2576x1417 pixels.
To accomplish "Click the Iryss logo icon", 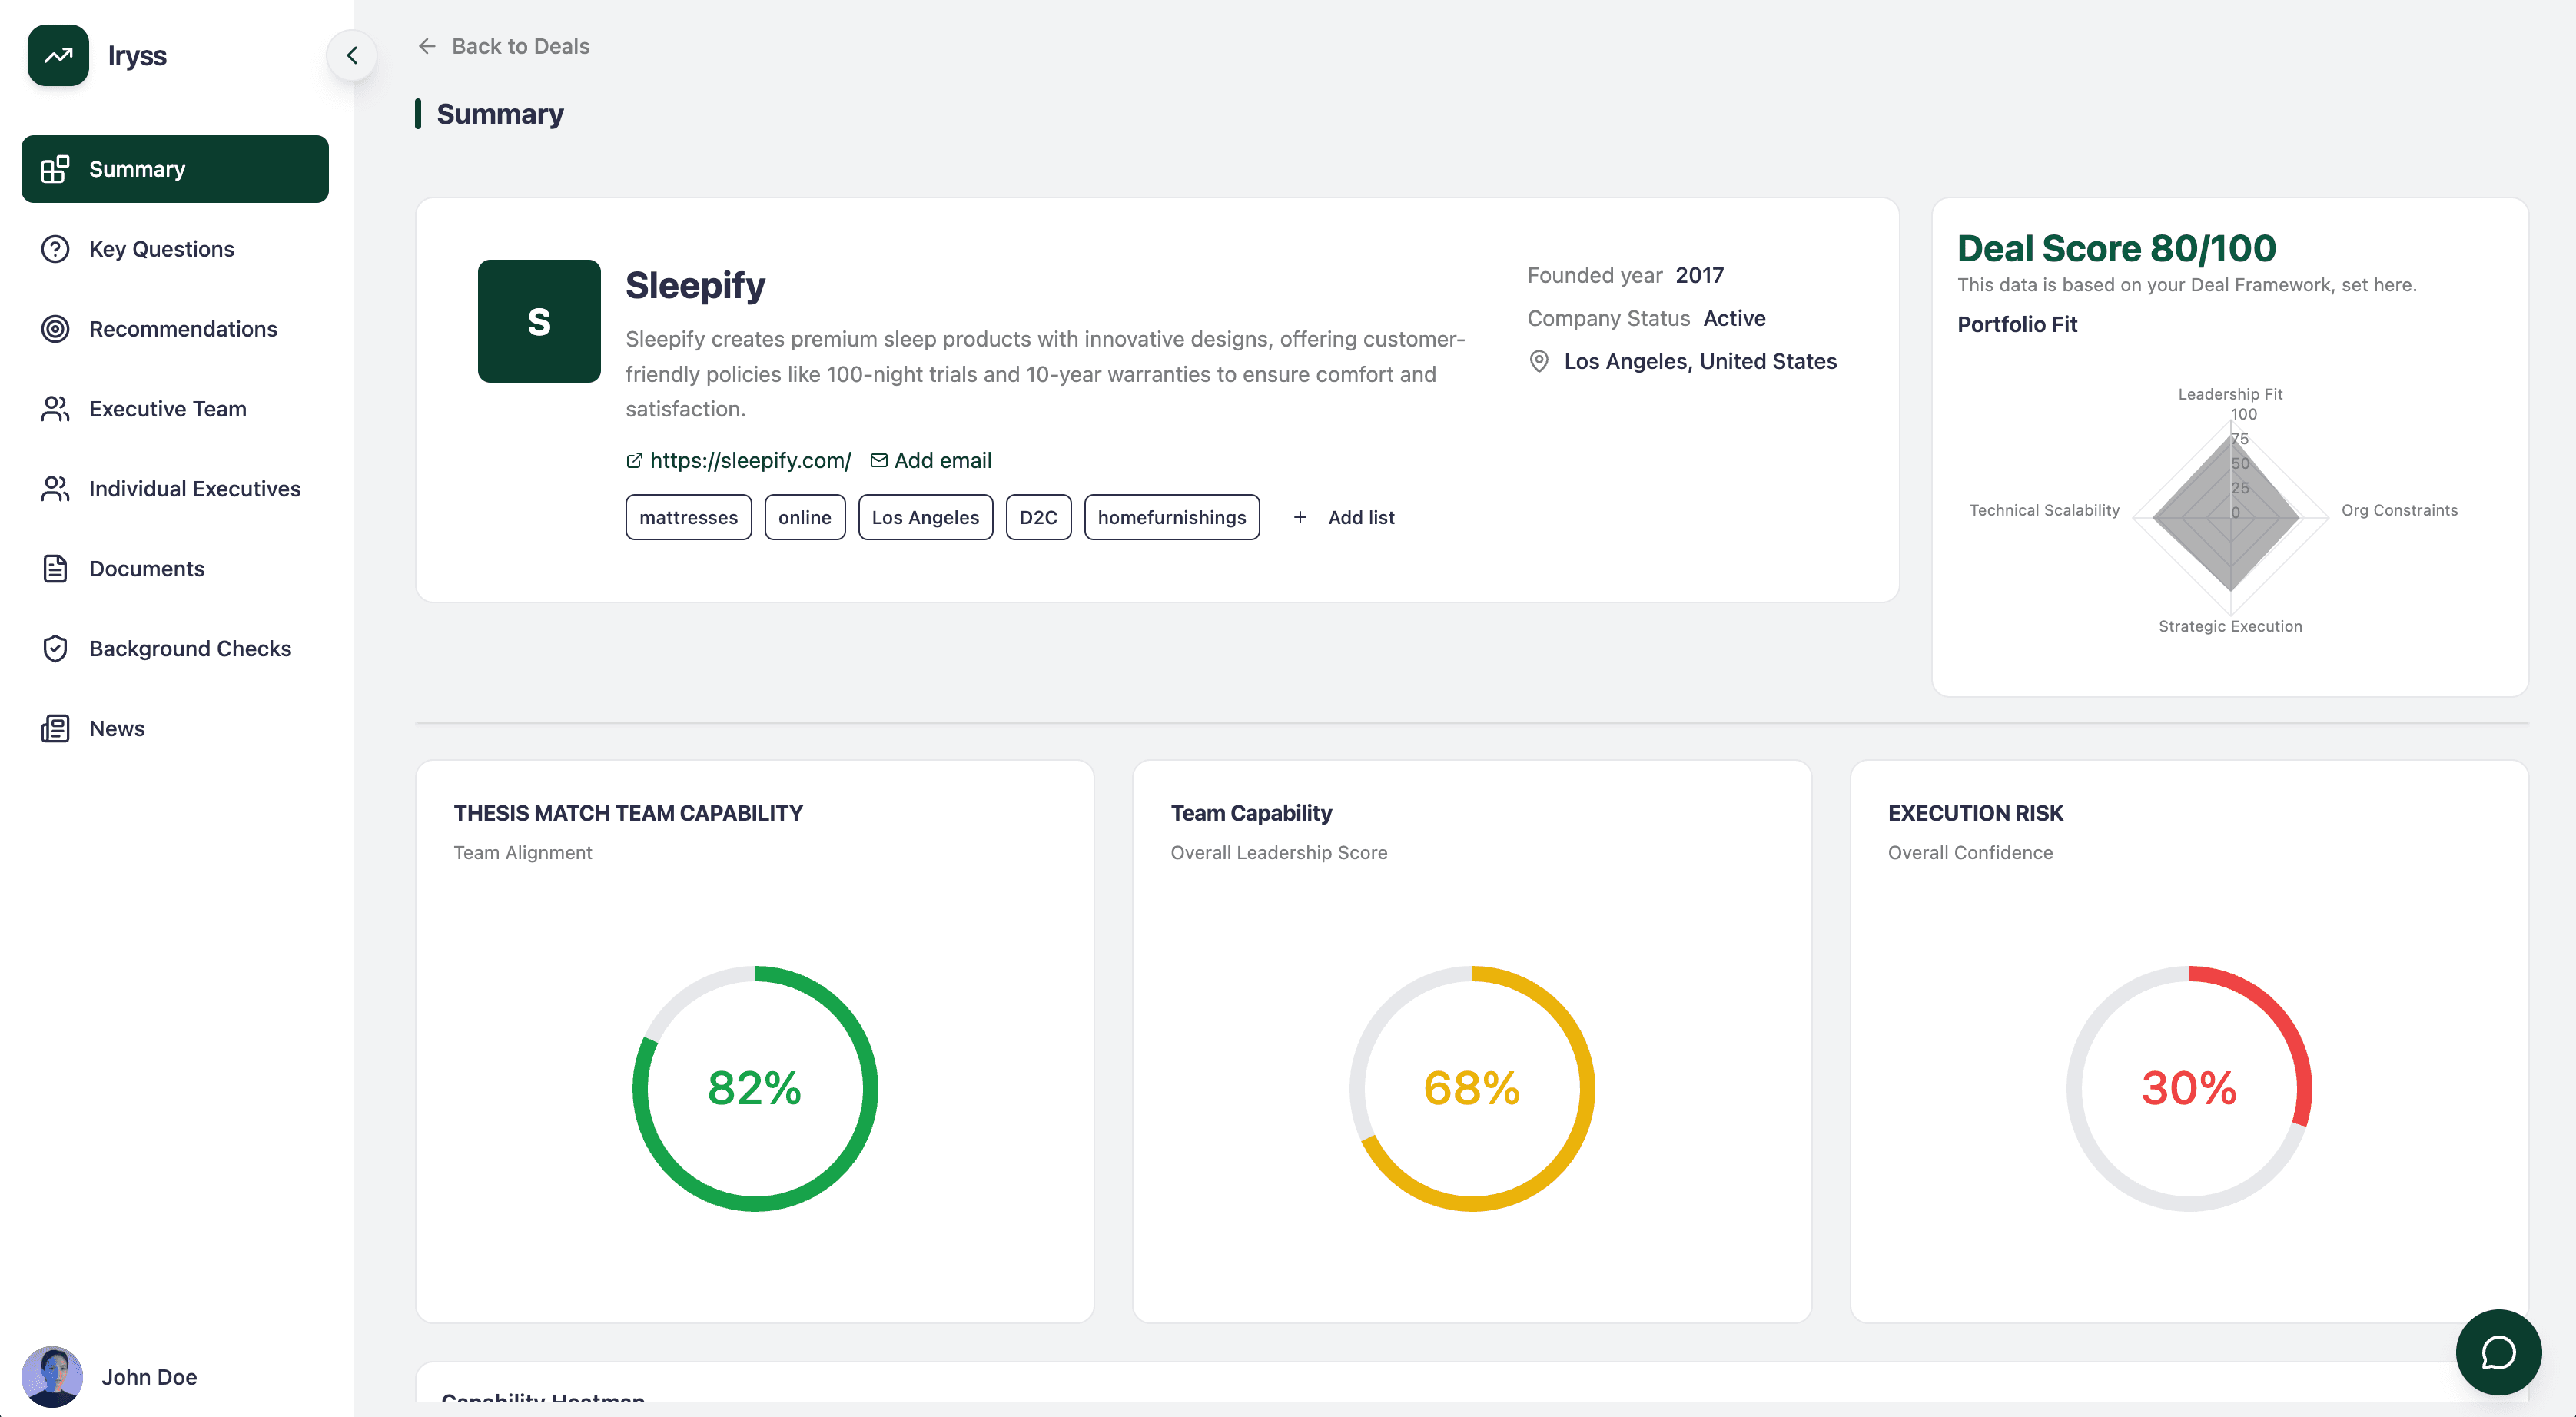I will coord(58,55).
